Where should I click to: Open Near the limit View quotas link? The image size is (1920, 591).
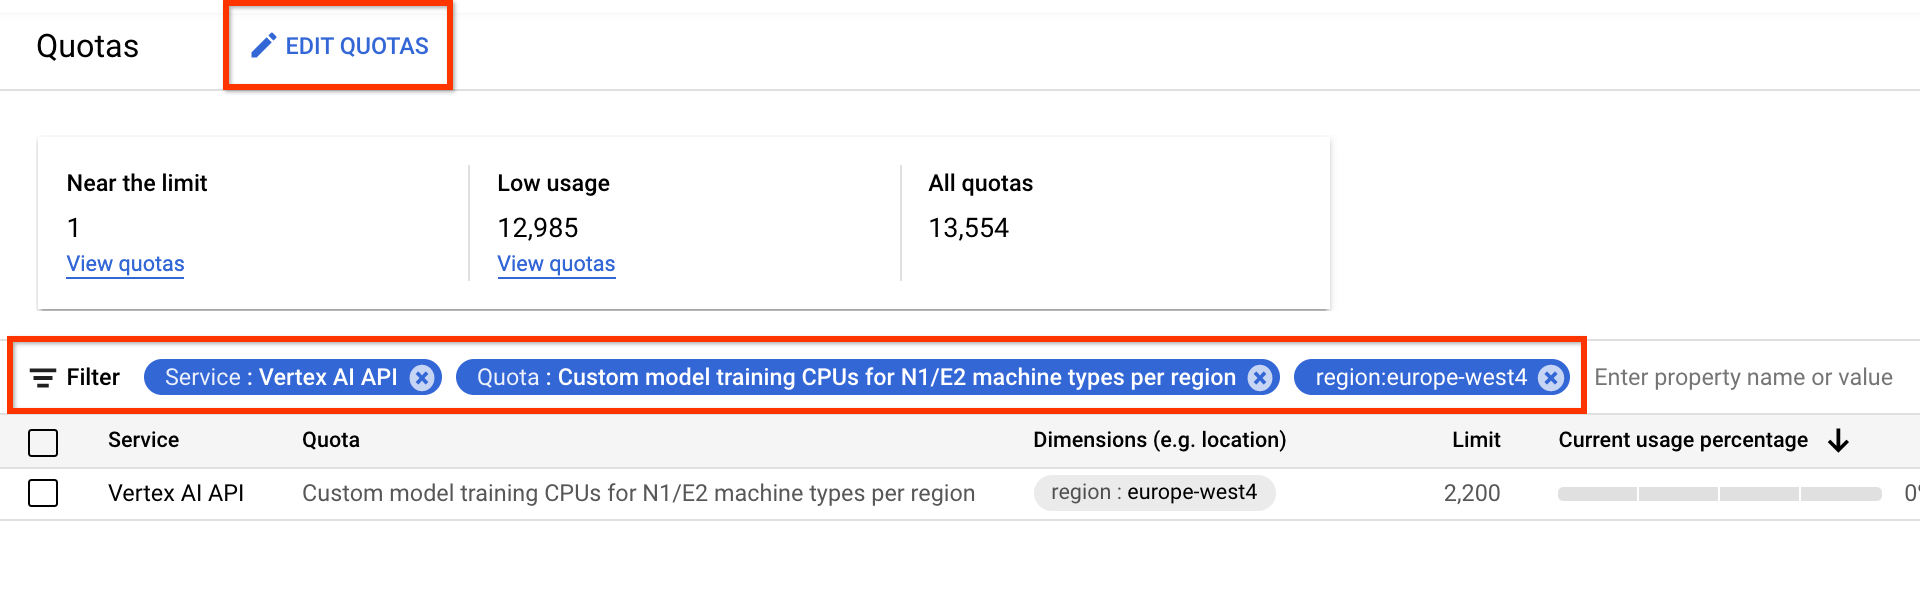point(125,264)
